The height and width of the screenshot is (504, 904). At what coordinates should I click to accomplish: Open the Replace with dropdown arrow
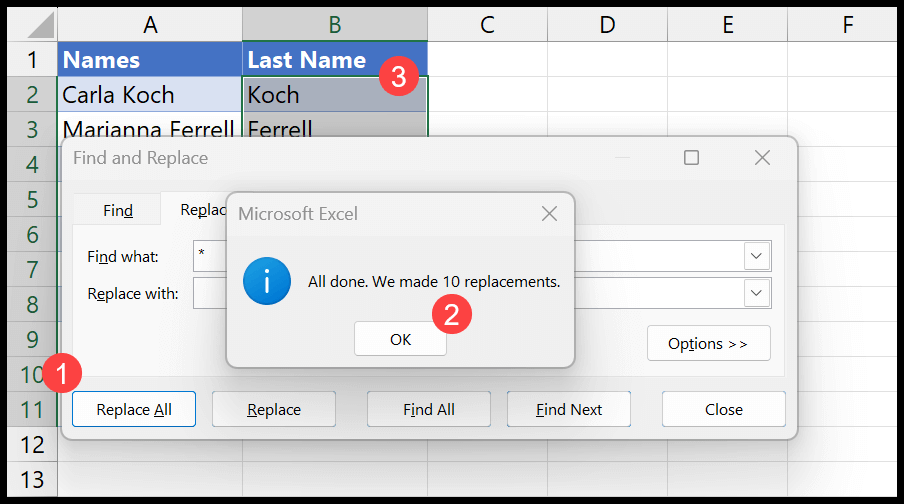(756, 293)
